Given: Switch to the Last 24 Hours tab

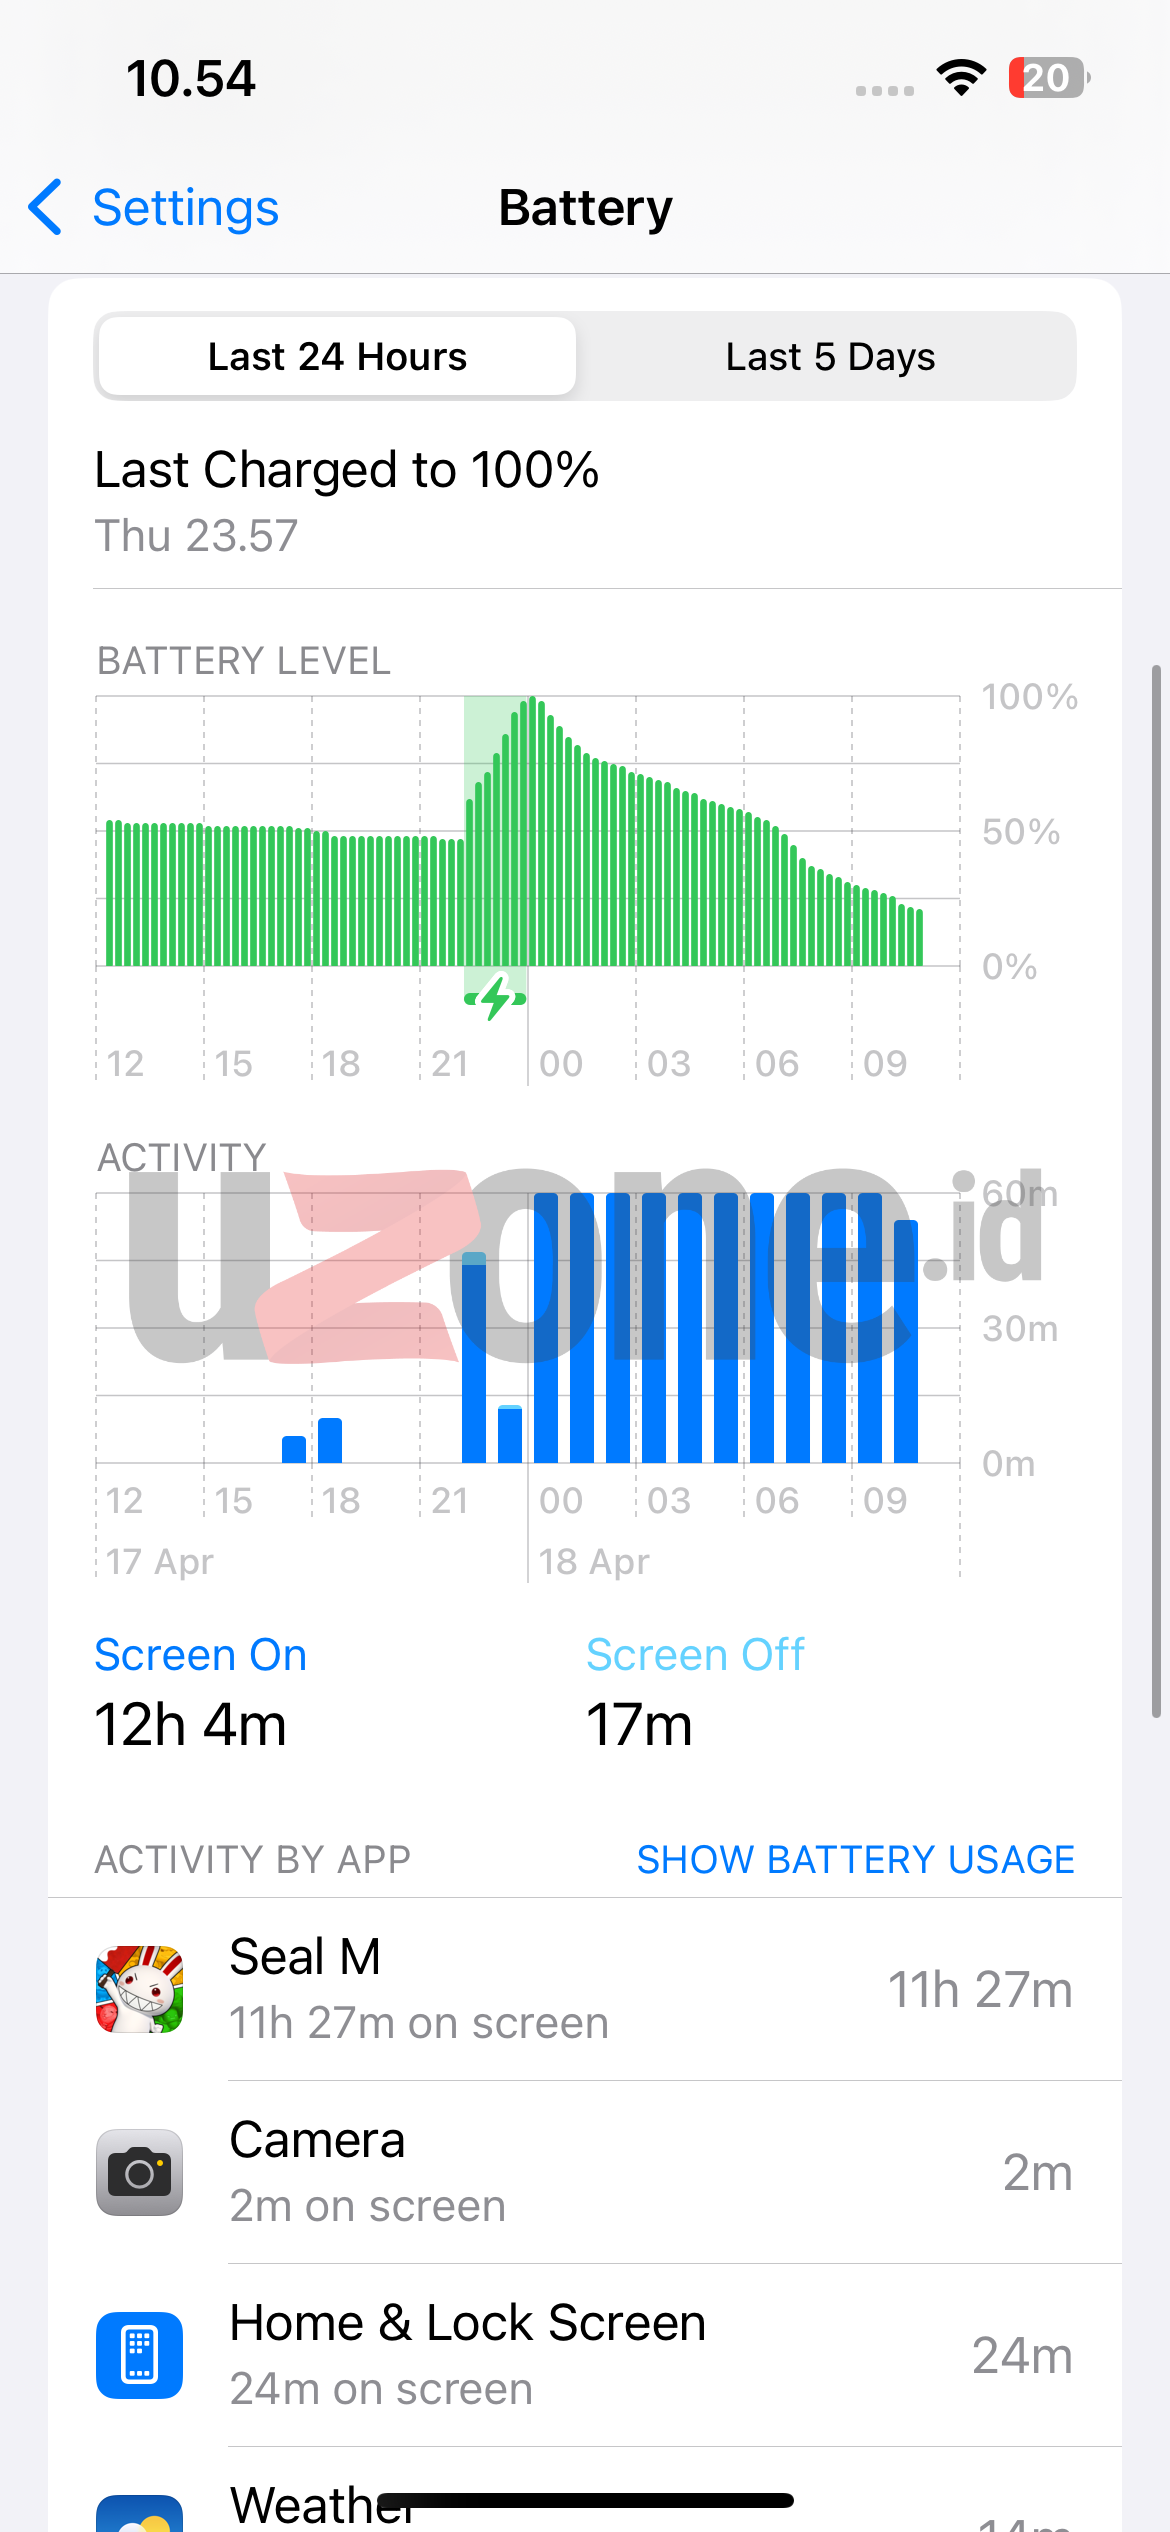Looking at the screenshot, I should (337, 357).
